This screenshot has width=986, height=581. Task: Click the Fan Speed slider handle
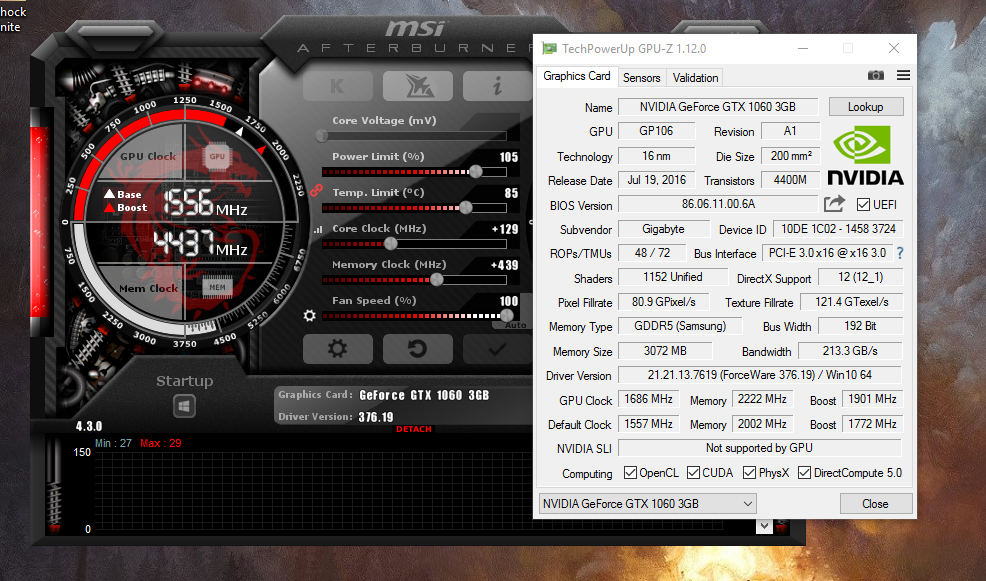506,315
